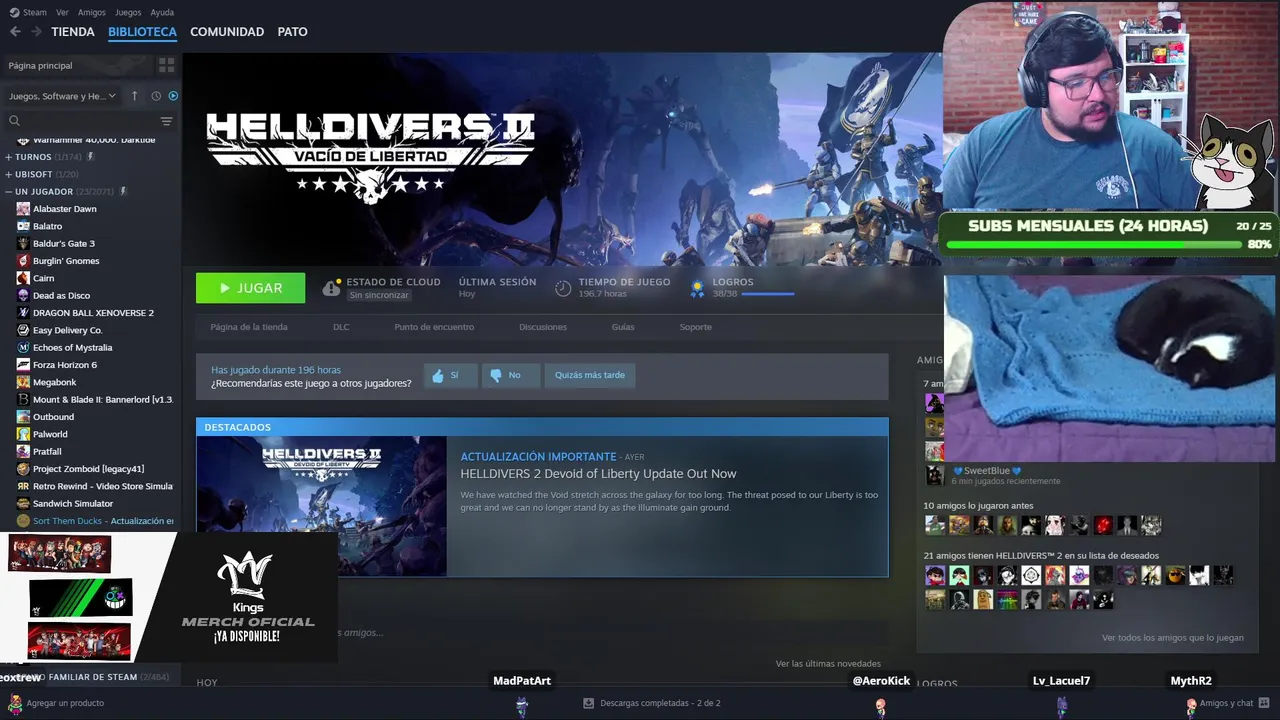Click the Balatro game icon
Viewport: 1280px width, 720px height.
tap(23, 226)
